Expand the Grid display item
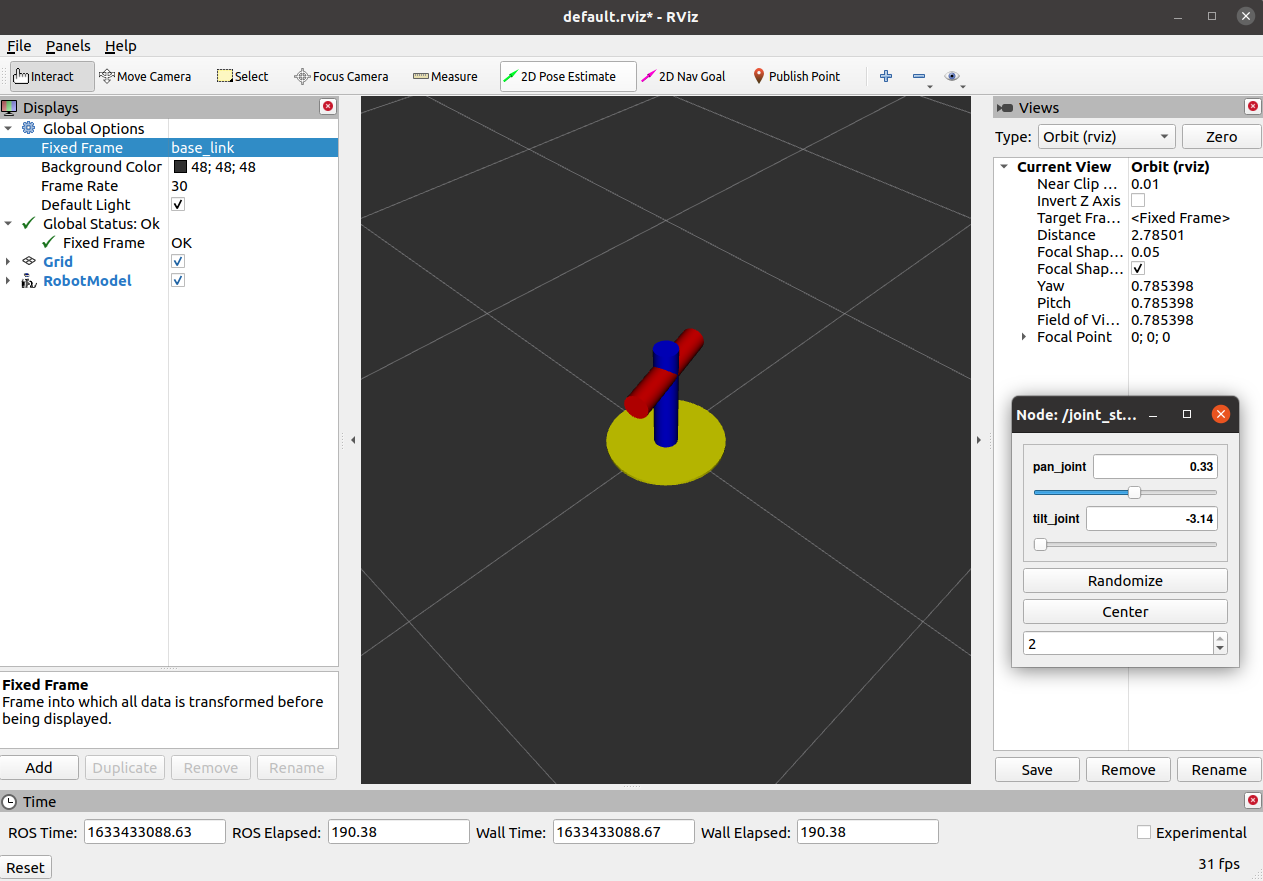The width and height of the screenshot is (1263, 881). [x=9, y=261]
